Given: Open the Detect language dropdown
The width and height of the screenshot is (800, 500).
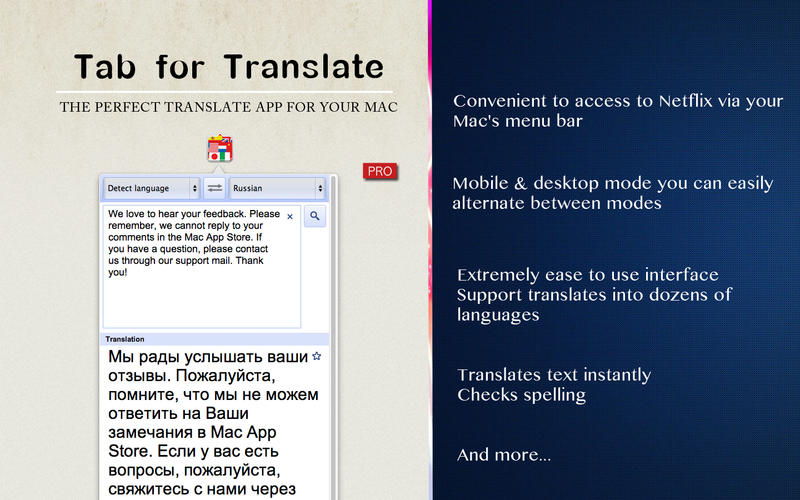Looking at the screenshot, I should coord(152,188).
